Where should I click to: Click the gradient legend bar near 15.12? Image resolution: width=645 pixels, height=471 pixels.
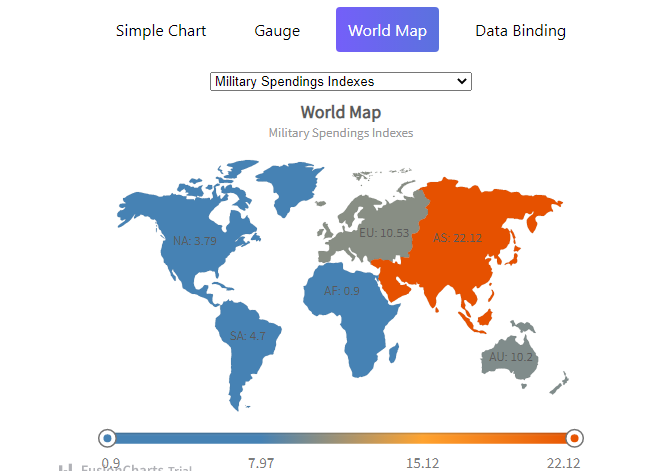pyautogui.click(x=423, y=438)
